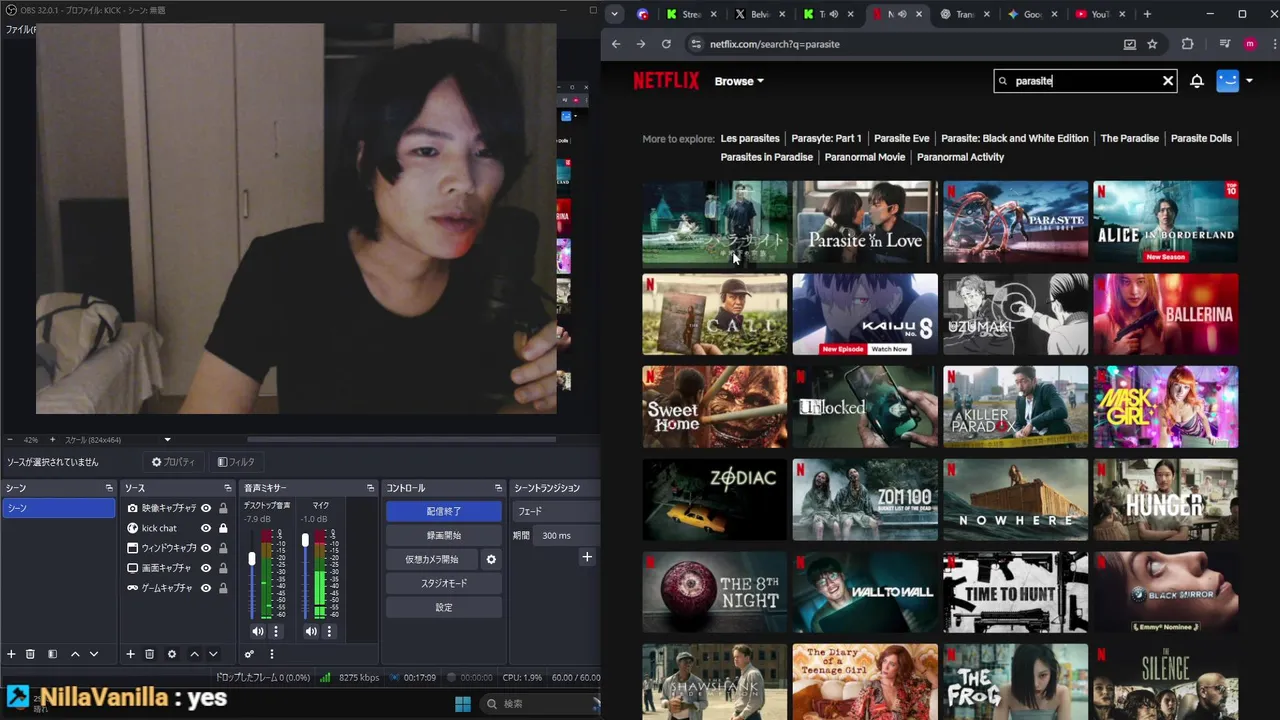
Task: Mute the マイク speaker icon
Action: [x=311, y=631]
